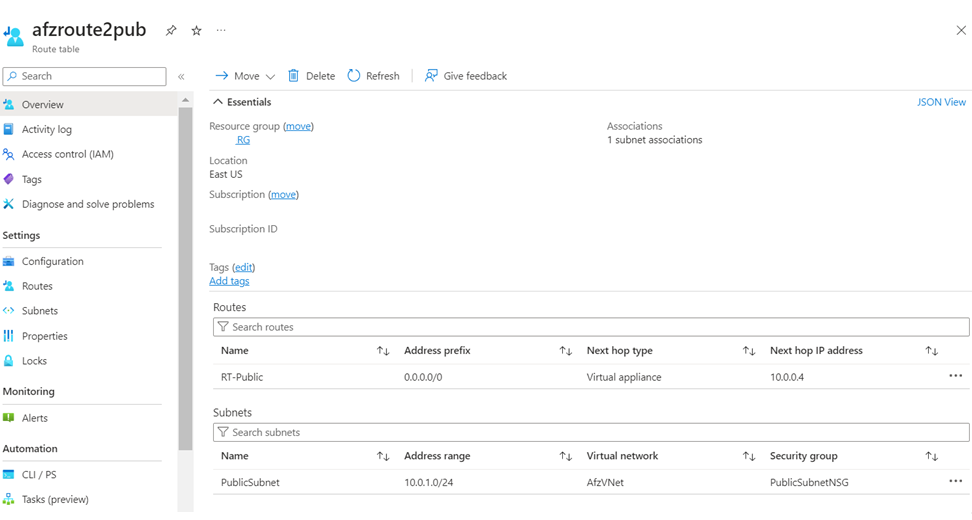Open Access control (IAM) menu item
This screenshot has height=520, width=972.
(x=67, y=154)
